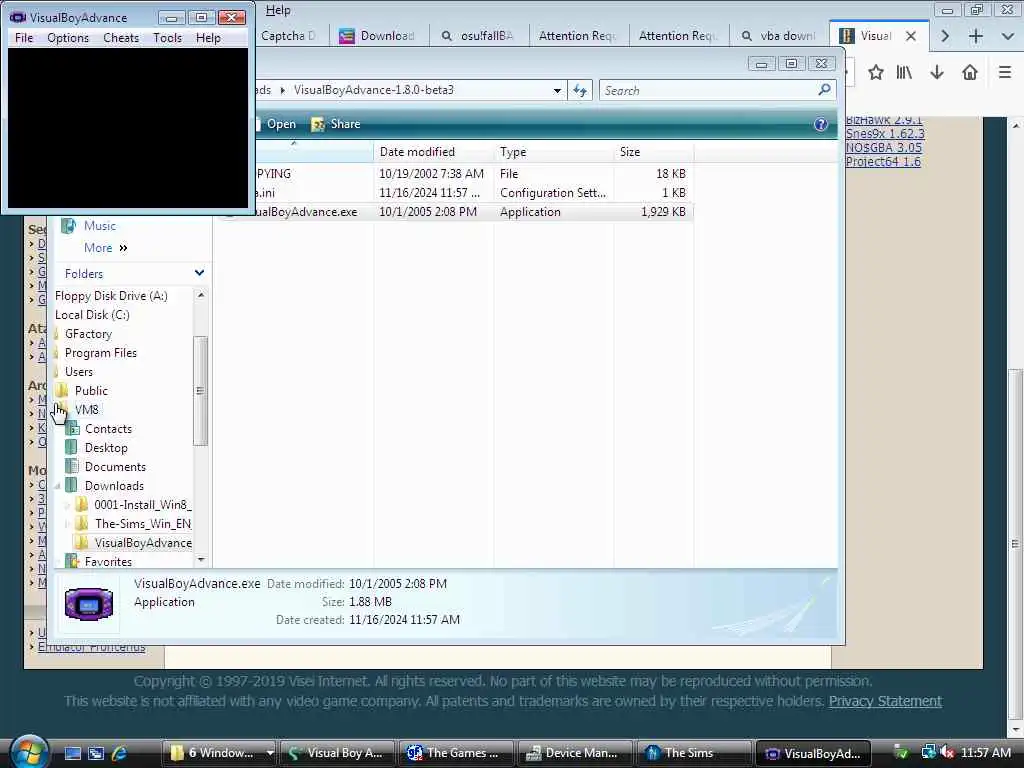Select Floppy Disk Drive (A:) in tree
The width and height of the screenshot is (1024, 768).
pos(111,296)
